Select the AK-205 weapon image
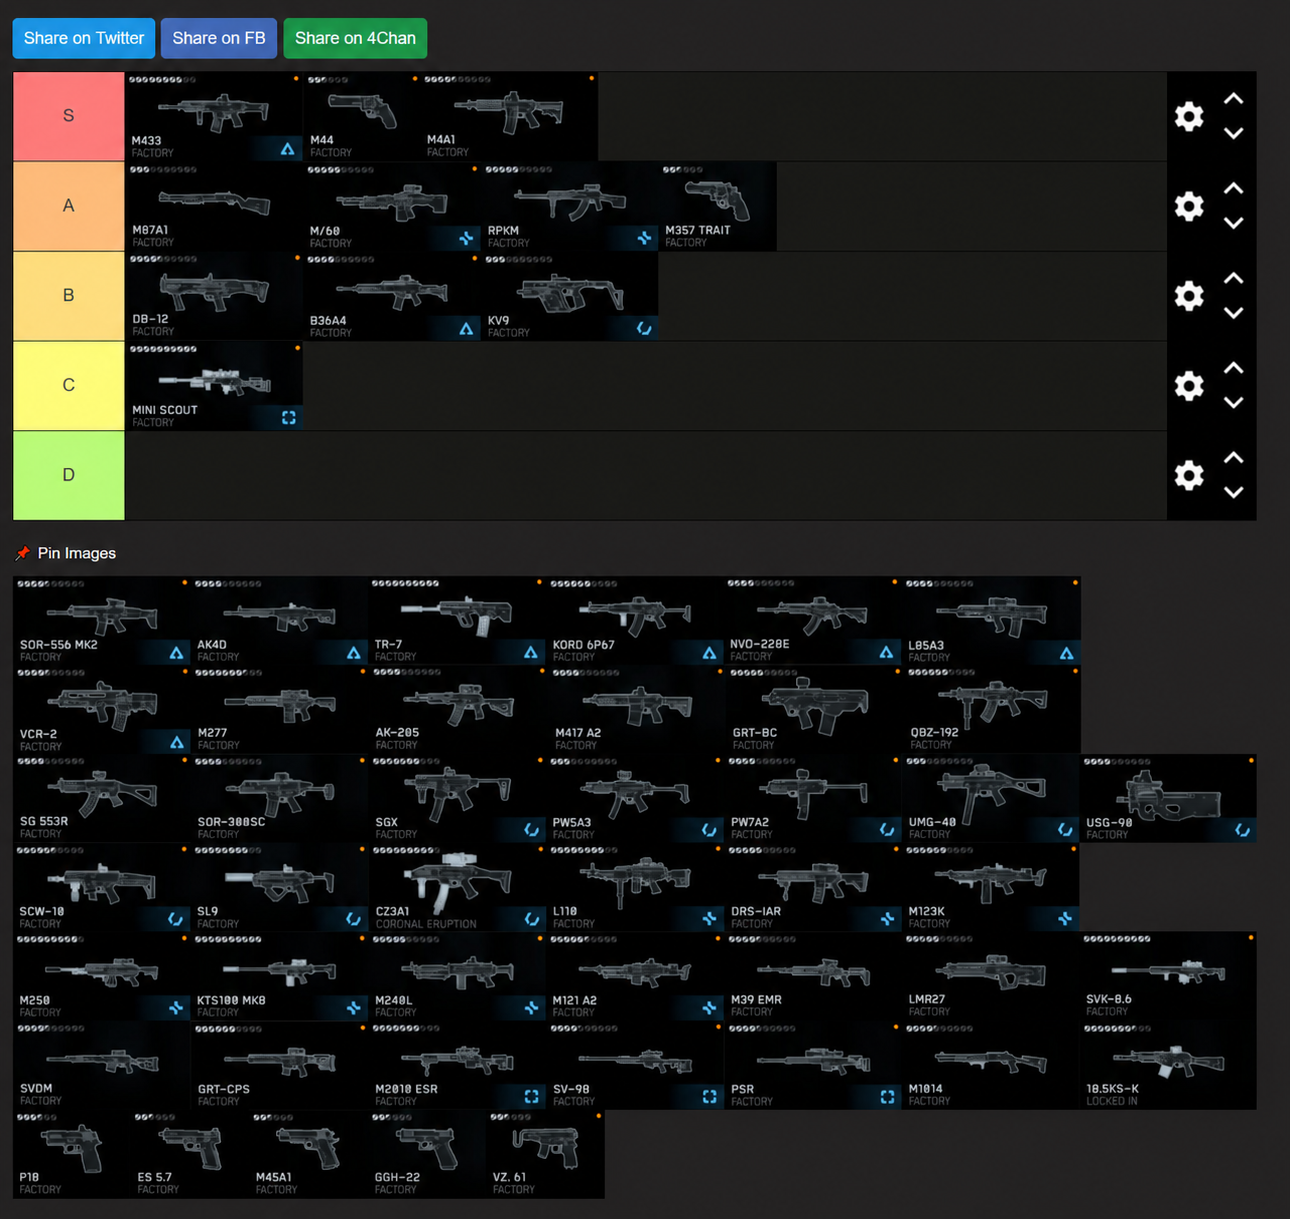Viewport: 1290px width, 1219px height. click(x=457, y=709)
